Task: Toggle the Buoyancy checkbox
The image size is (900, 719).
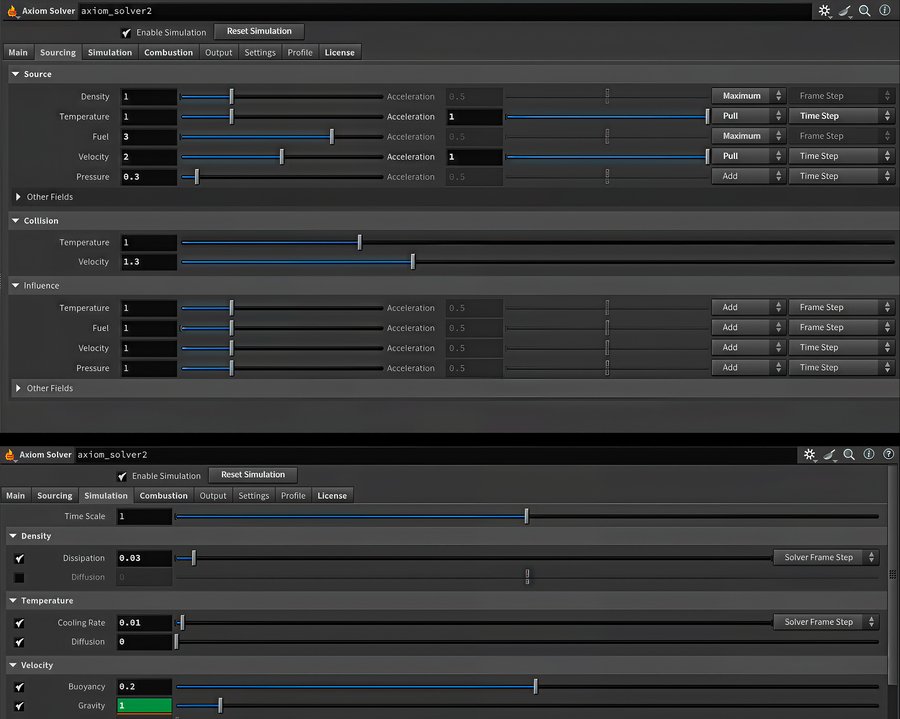Action: point(19,687)
